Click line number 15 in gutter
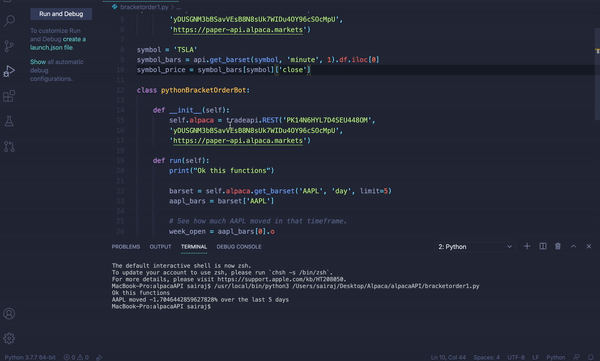The image size is (600, 361). [120, 120]
